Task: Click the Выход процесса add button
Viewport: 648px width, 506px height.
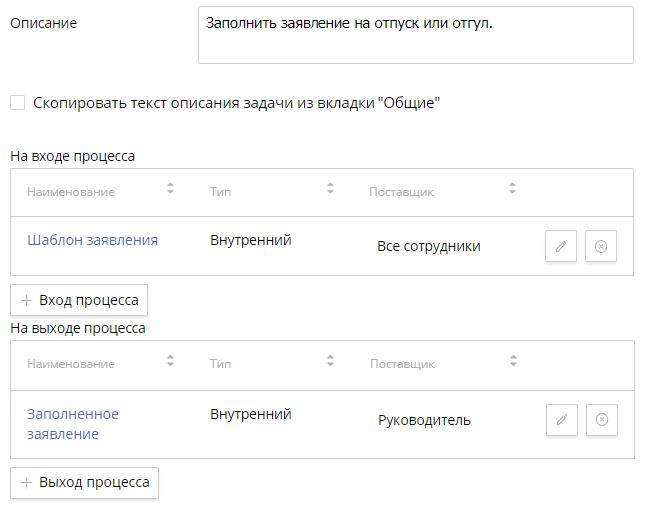Action: point(84,482)
